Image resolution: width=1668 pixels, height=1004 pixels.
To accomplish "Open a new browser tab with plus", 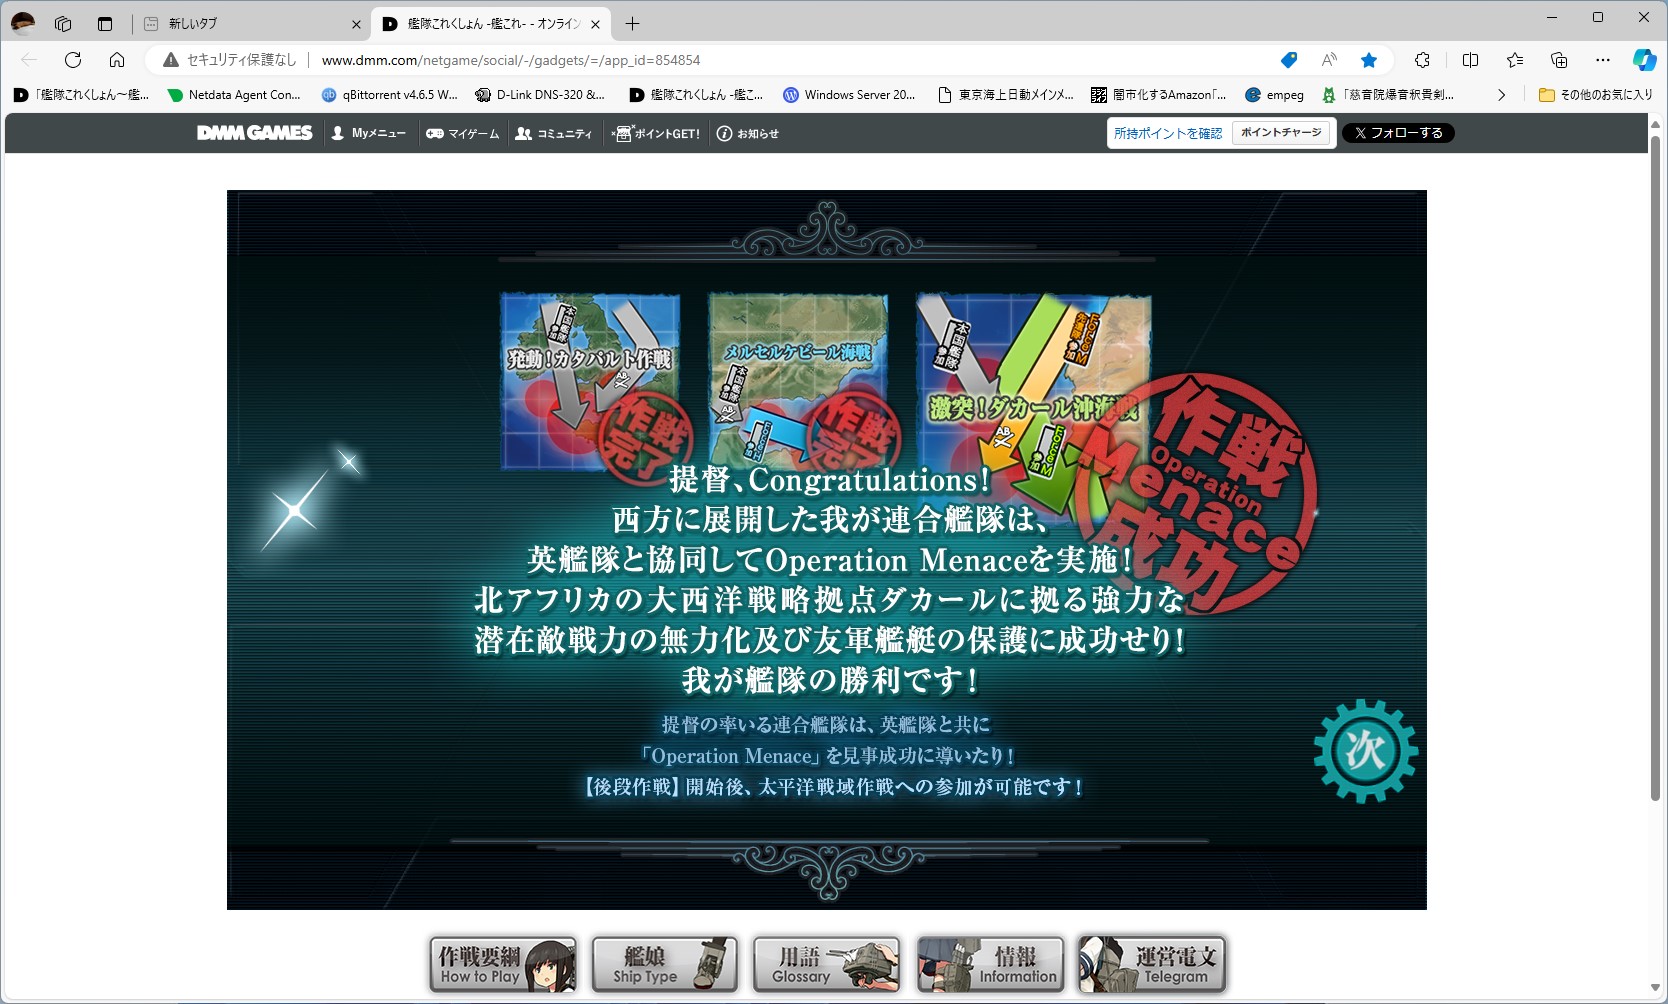I will coord(632,24).
